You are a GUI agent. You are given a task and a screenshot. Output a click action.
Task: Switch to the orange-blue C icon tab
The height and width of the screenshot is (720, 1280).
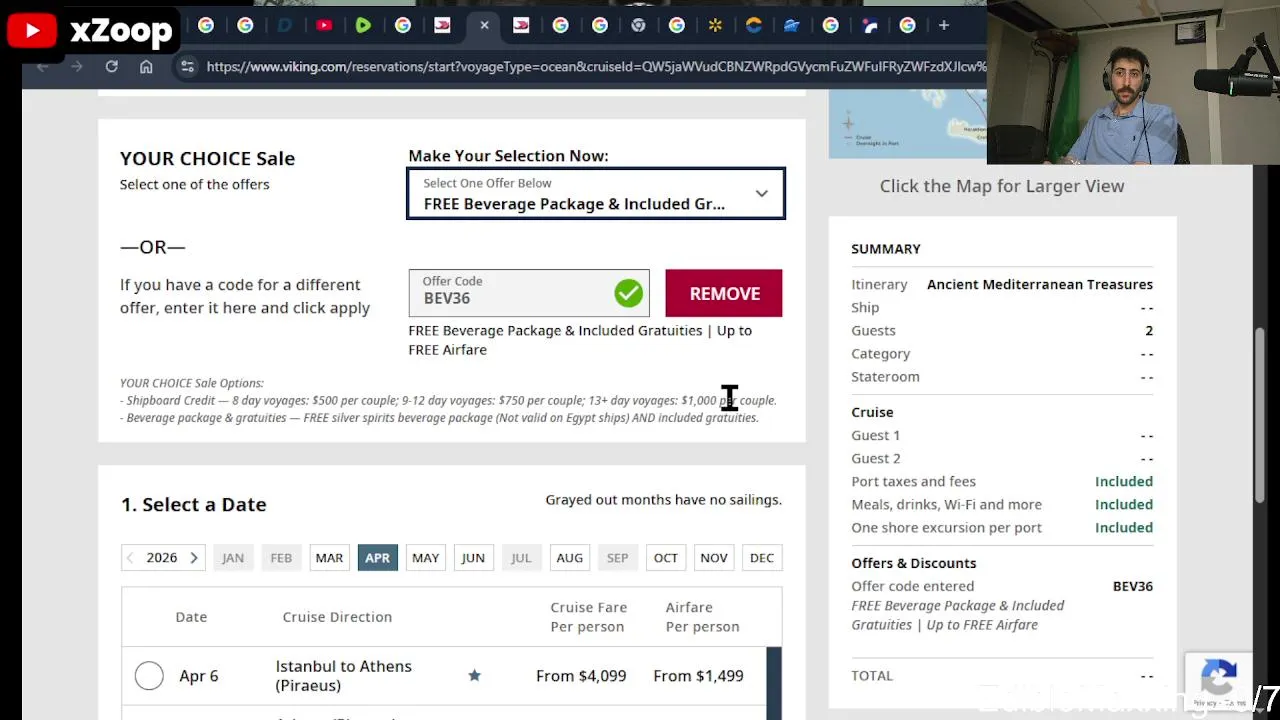pos(754,26)
